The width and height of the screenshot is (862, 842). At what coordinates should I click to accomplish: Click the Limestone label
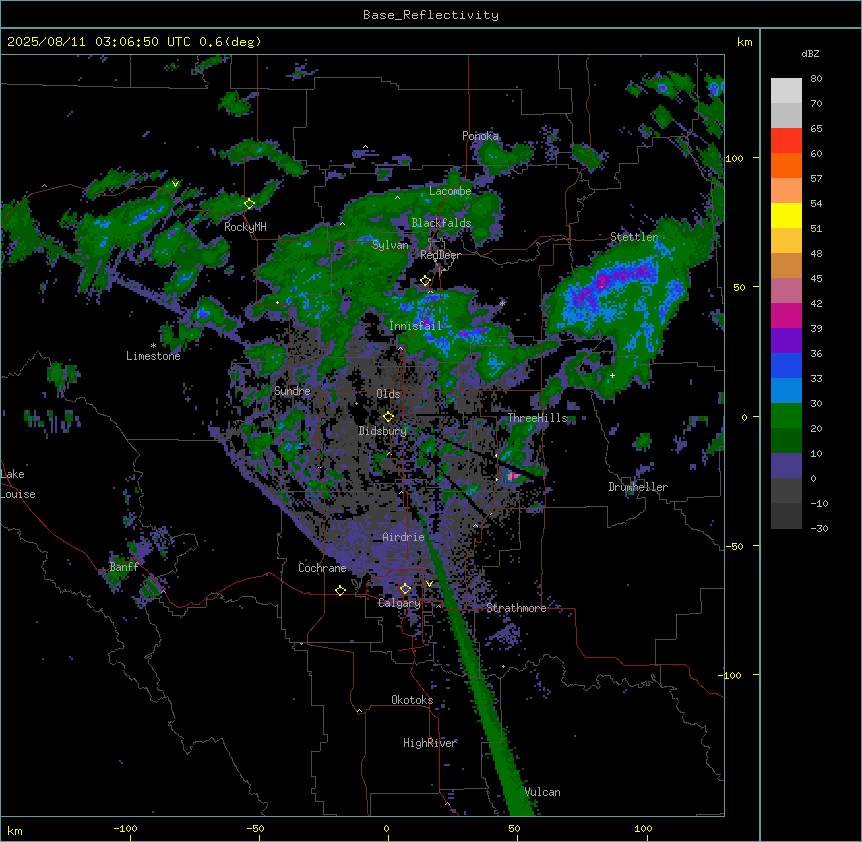[153, 356]
